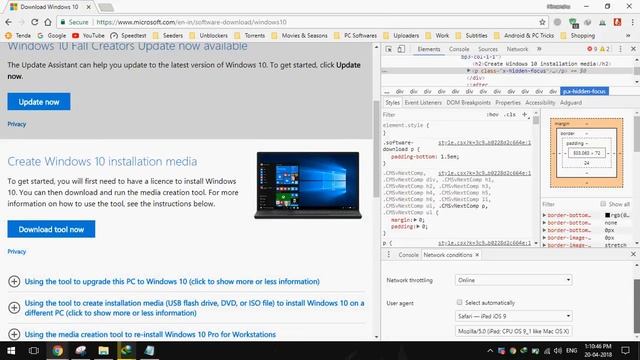Screen dimensions: 640x360
Task: Open the DevTools customize three-dot menu
Action: point(620,49)
